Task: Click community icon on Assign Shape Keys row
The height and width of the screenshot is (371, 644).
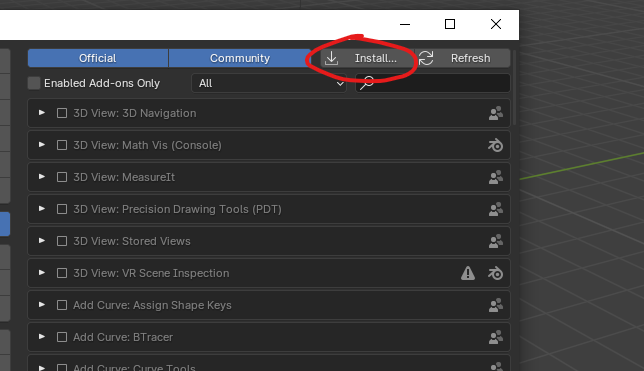Action: point(496,305)
